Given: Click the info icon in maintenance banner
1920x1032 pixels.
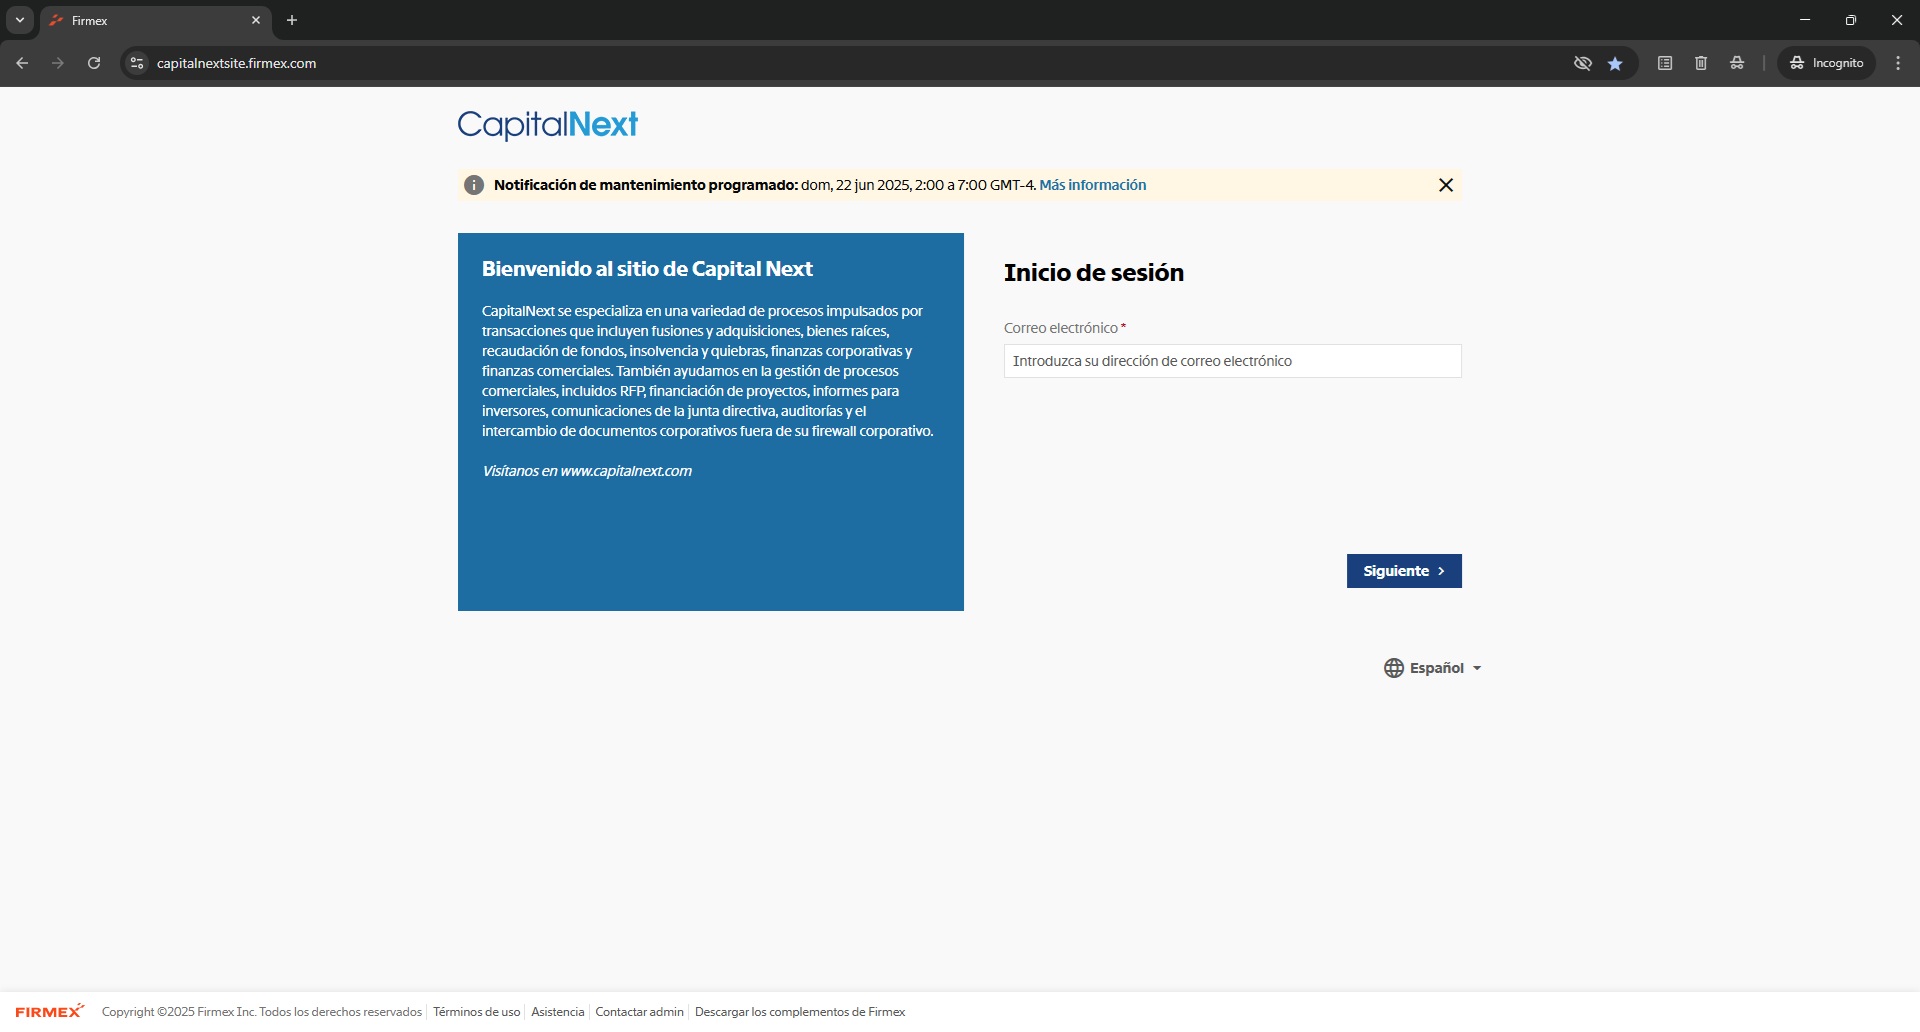Looking at the screenshot, I should (x=474, y=185).
